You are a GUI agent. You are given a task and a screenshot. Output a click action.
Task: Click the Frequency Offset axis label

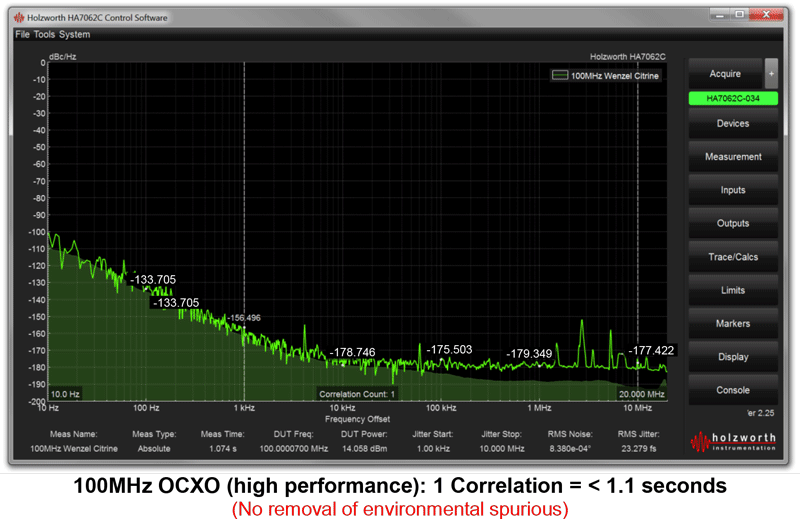coord(358,419)
